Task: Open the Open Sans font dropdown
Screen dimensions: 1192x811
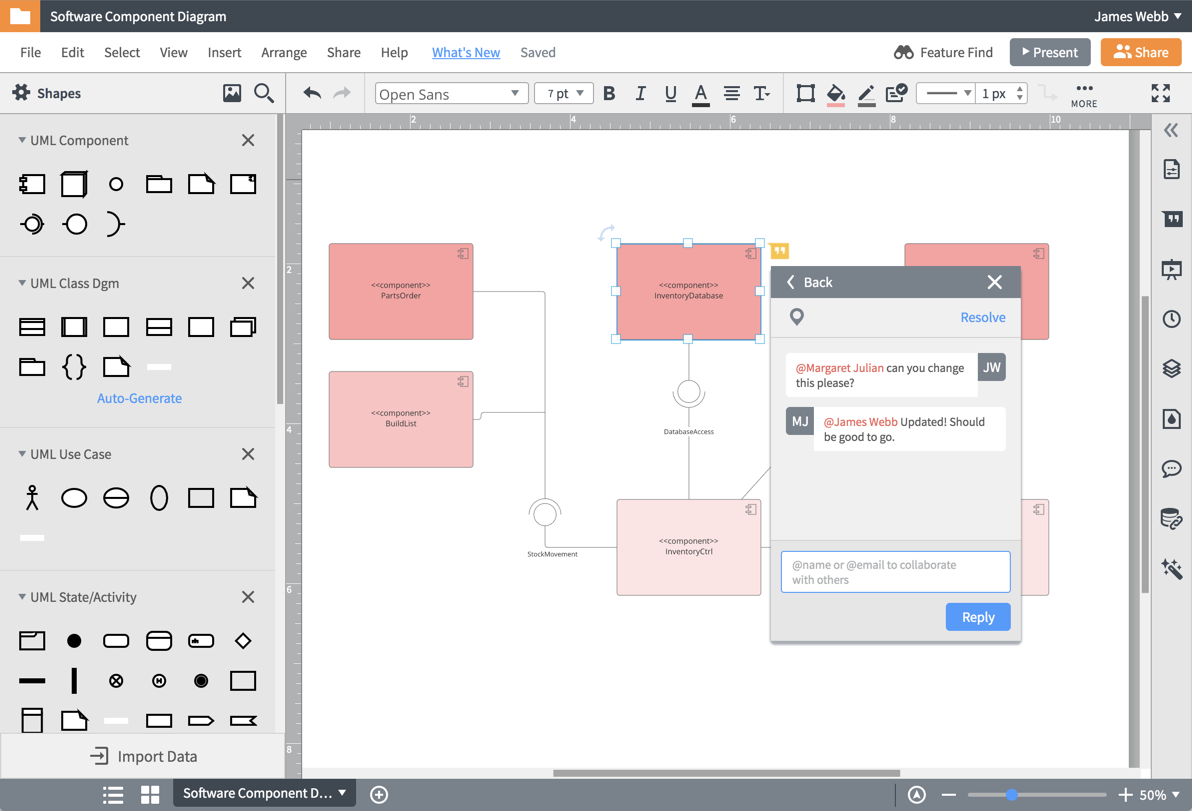Action: (x=450, y=92)
